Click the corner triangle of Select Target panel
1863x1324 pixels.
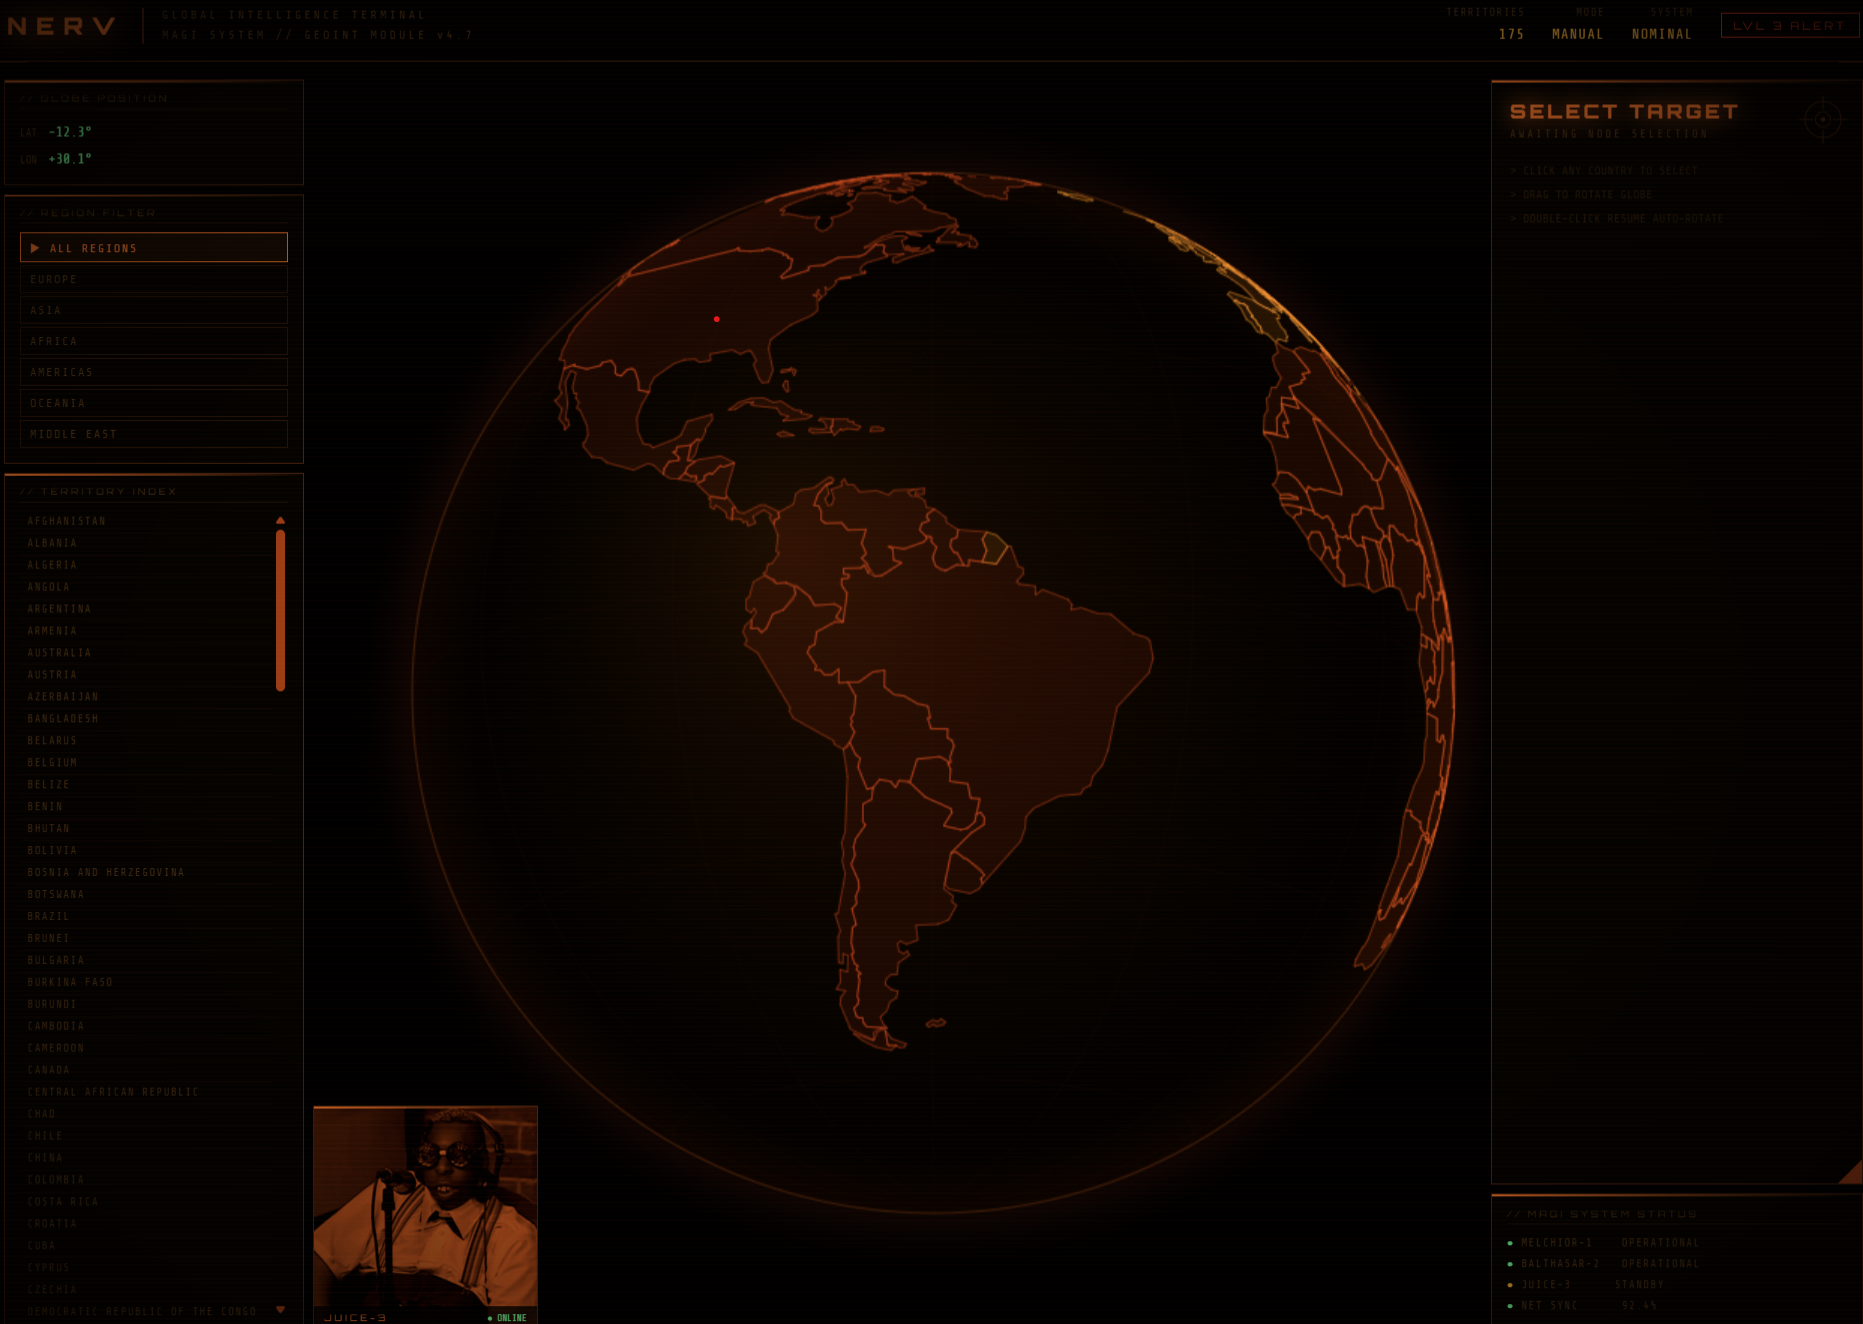pyautogui.click(x=1851, y=1172)
